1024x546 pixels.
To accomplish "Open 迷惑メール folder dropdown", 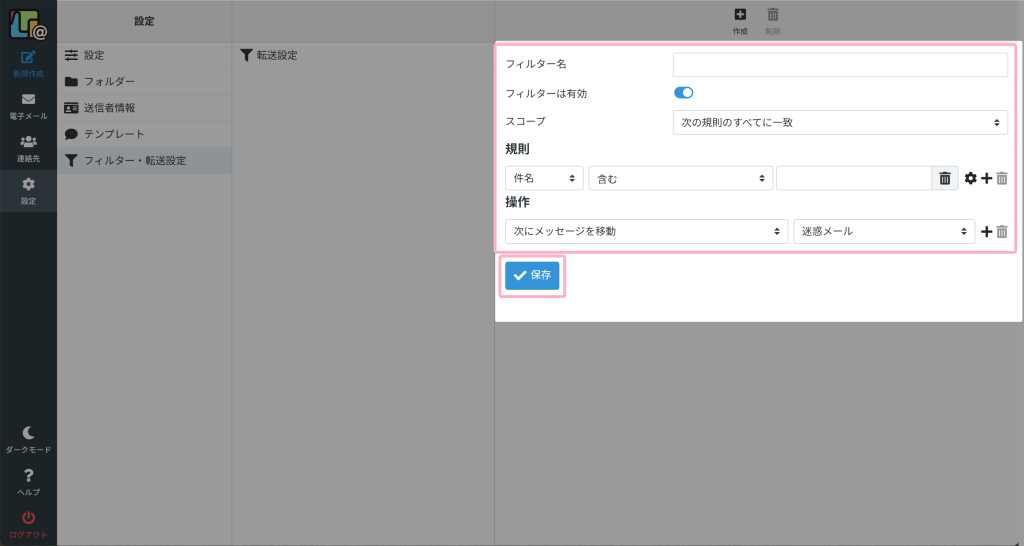I will (x=884, y=231).
